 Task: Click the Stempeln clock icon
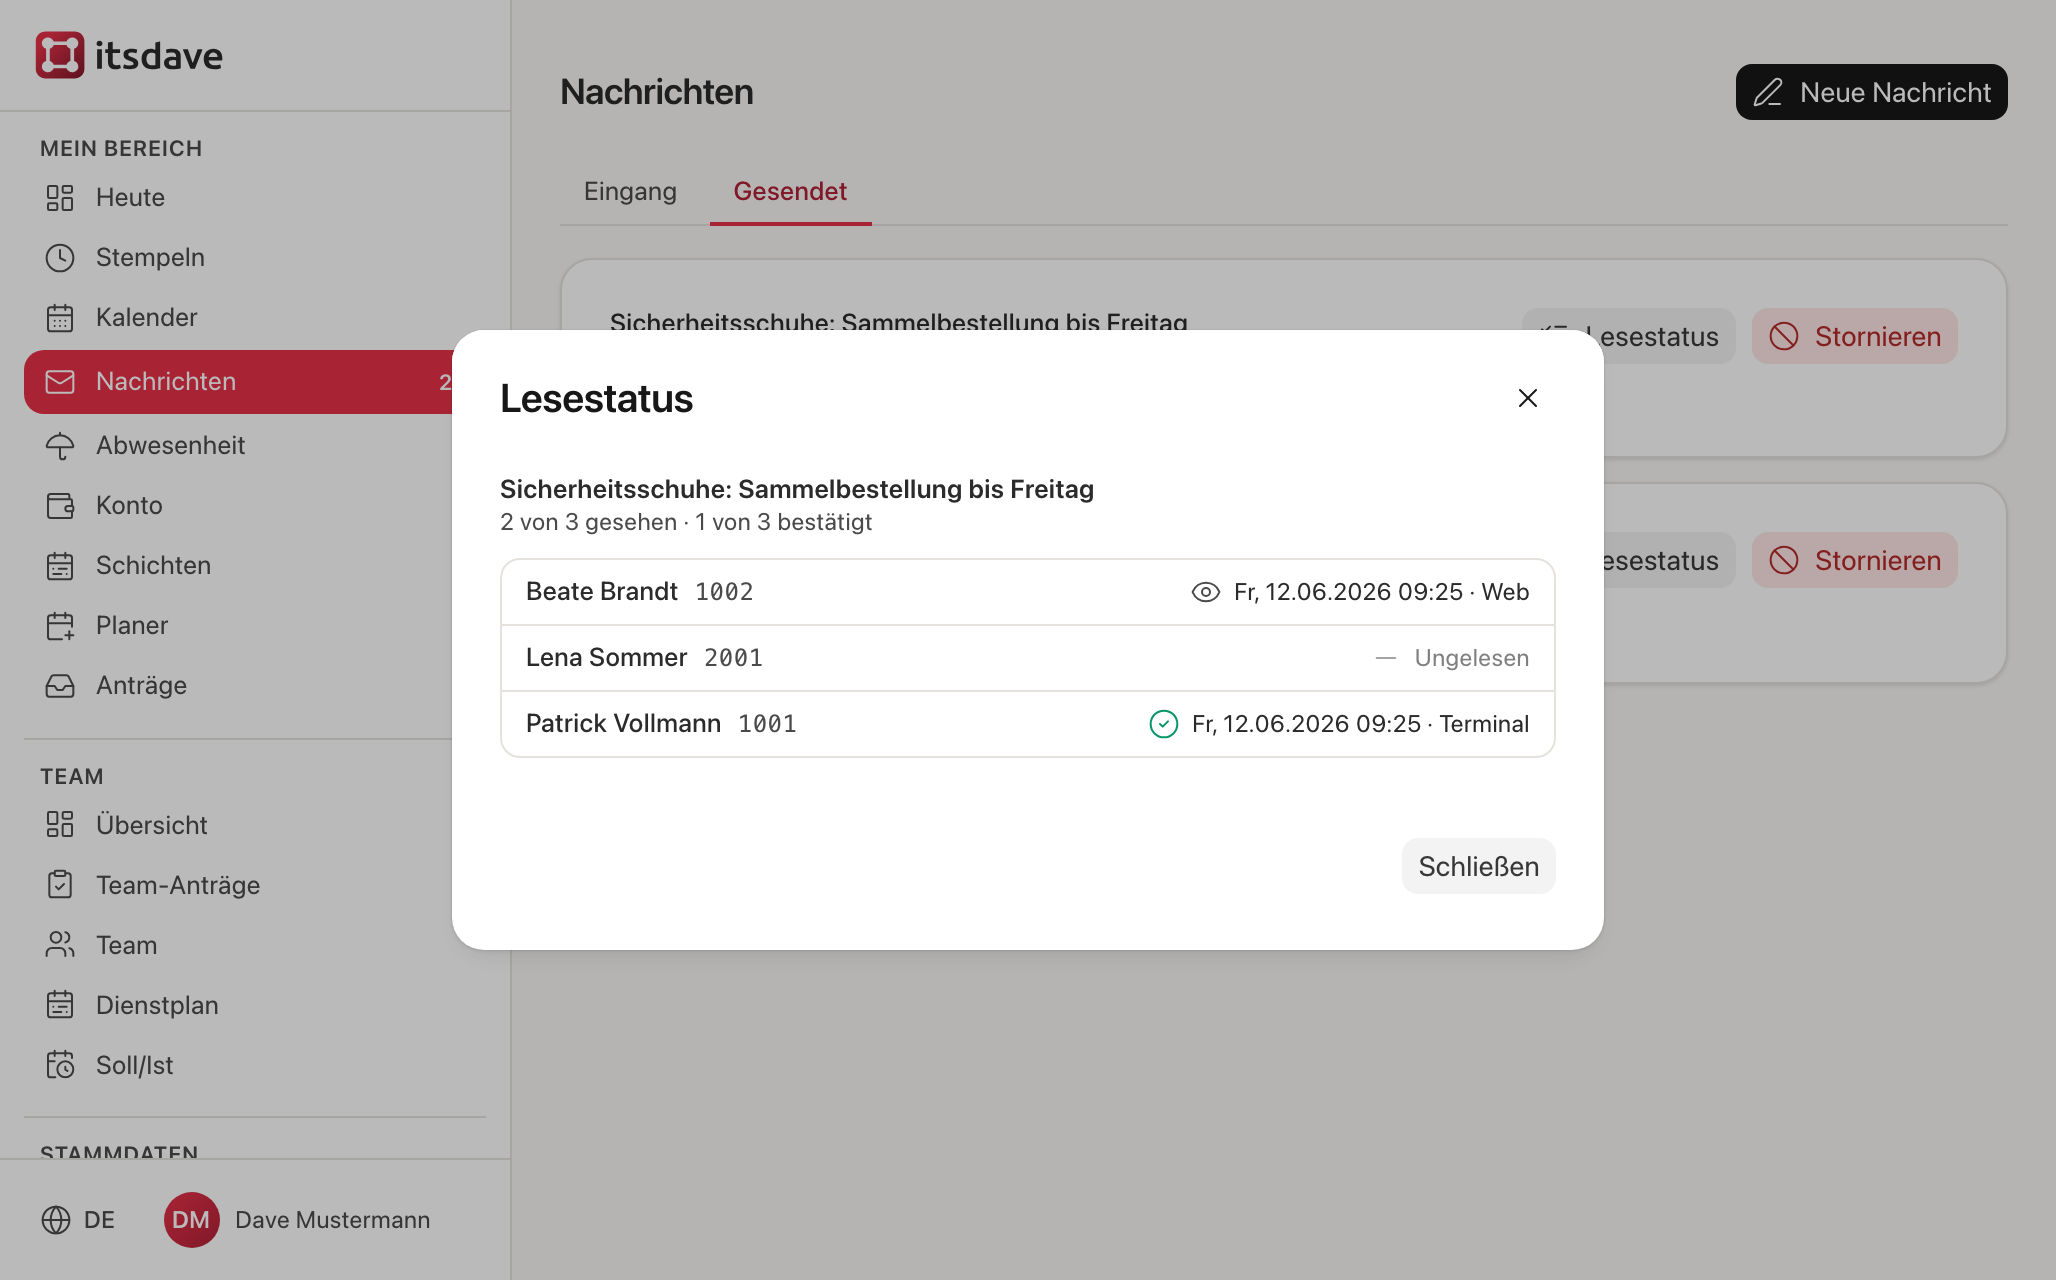[60, 258]
